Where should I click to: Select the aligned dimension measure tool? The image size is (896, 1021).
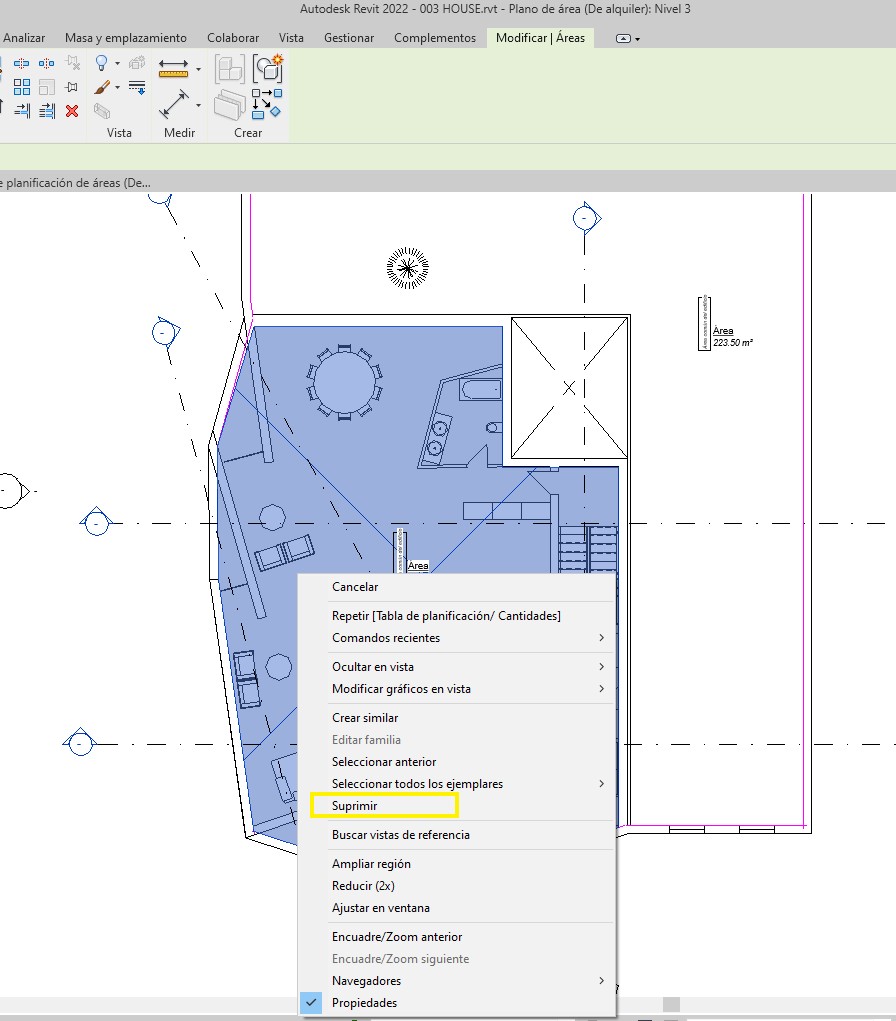click(174, 69)
